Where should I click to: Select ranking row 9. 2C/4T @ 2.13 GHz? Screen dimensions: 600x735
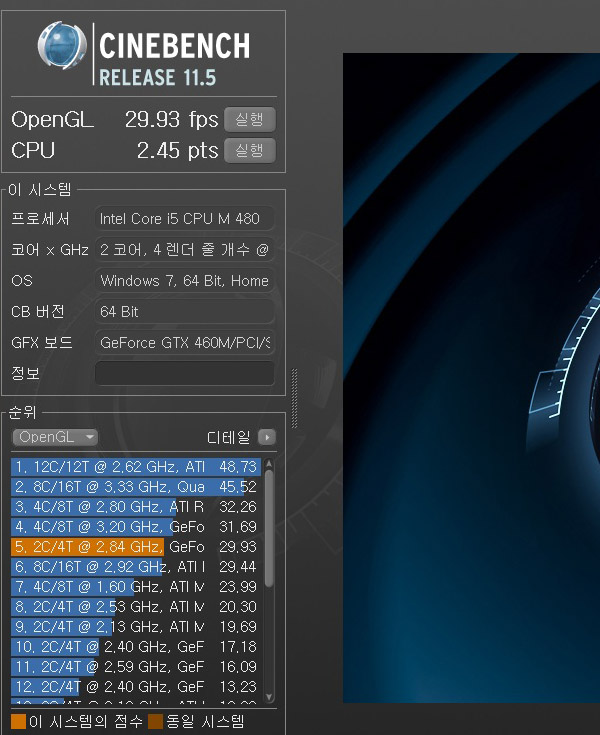pos(136,627)
